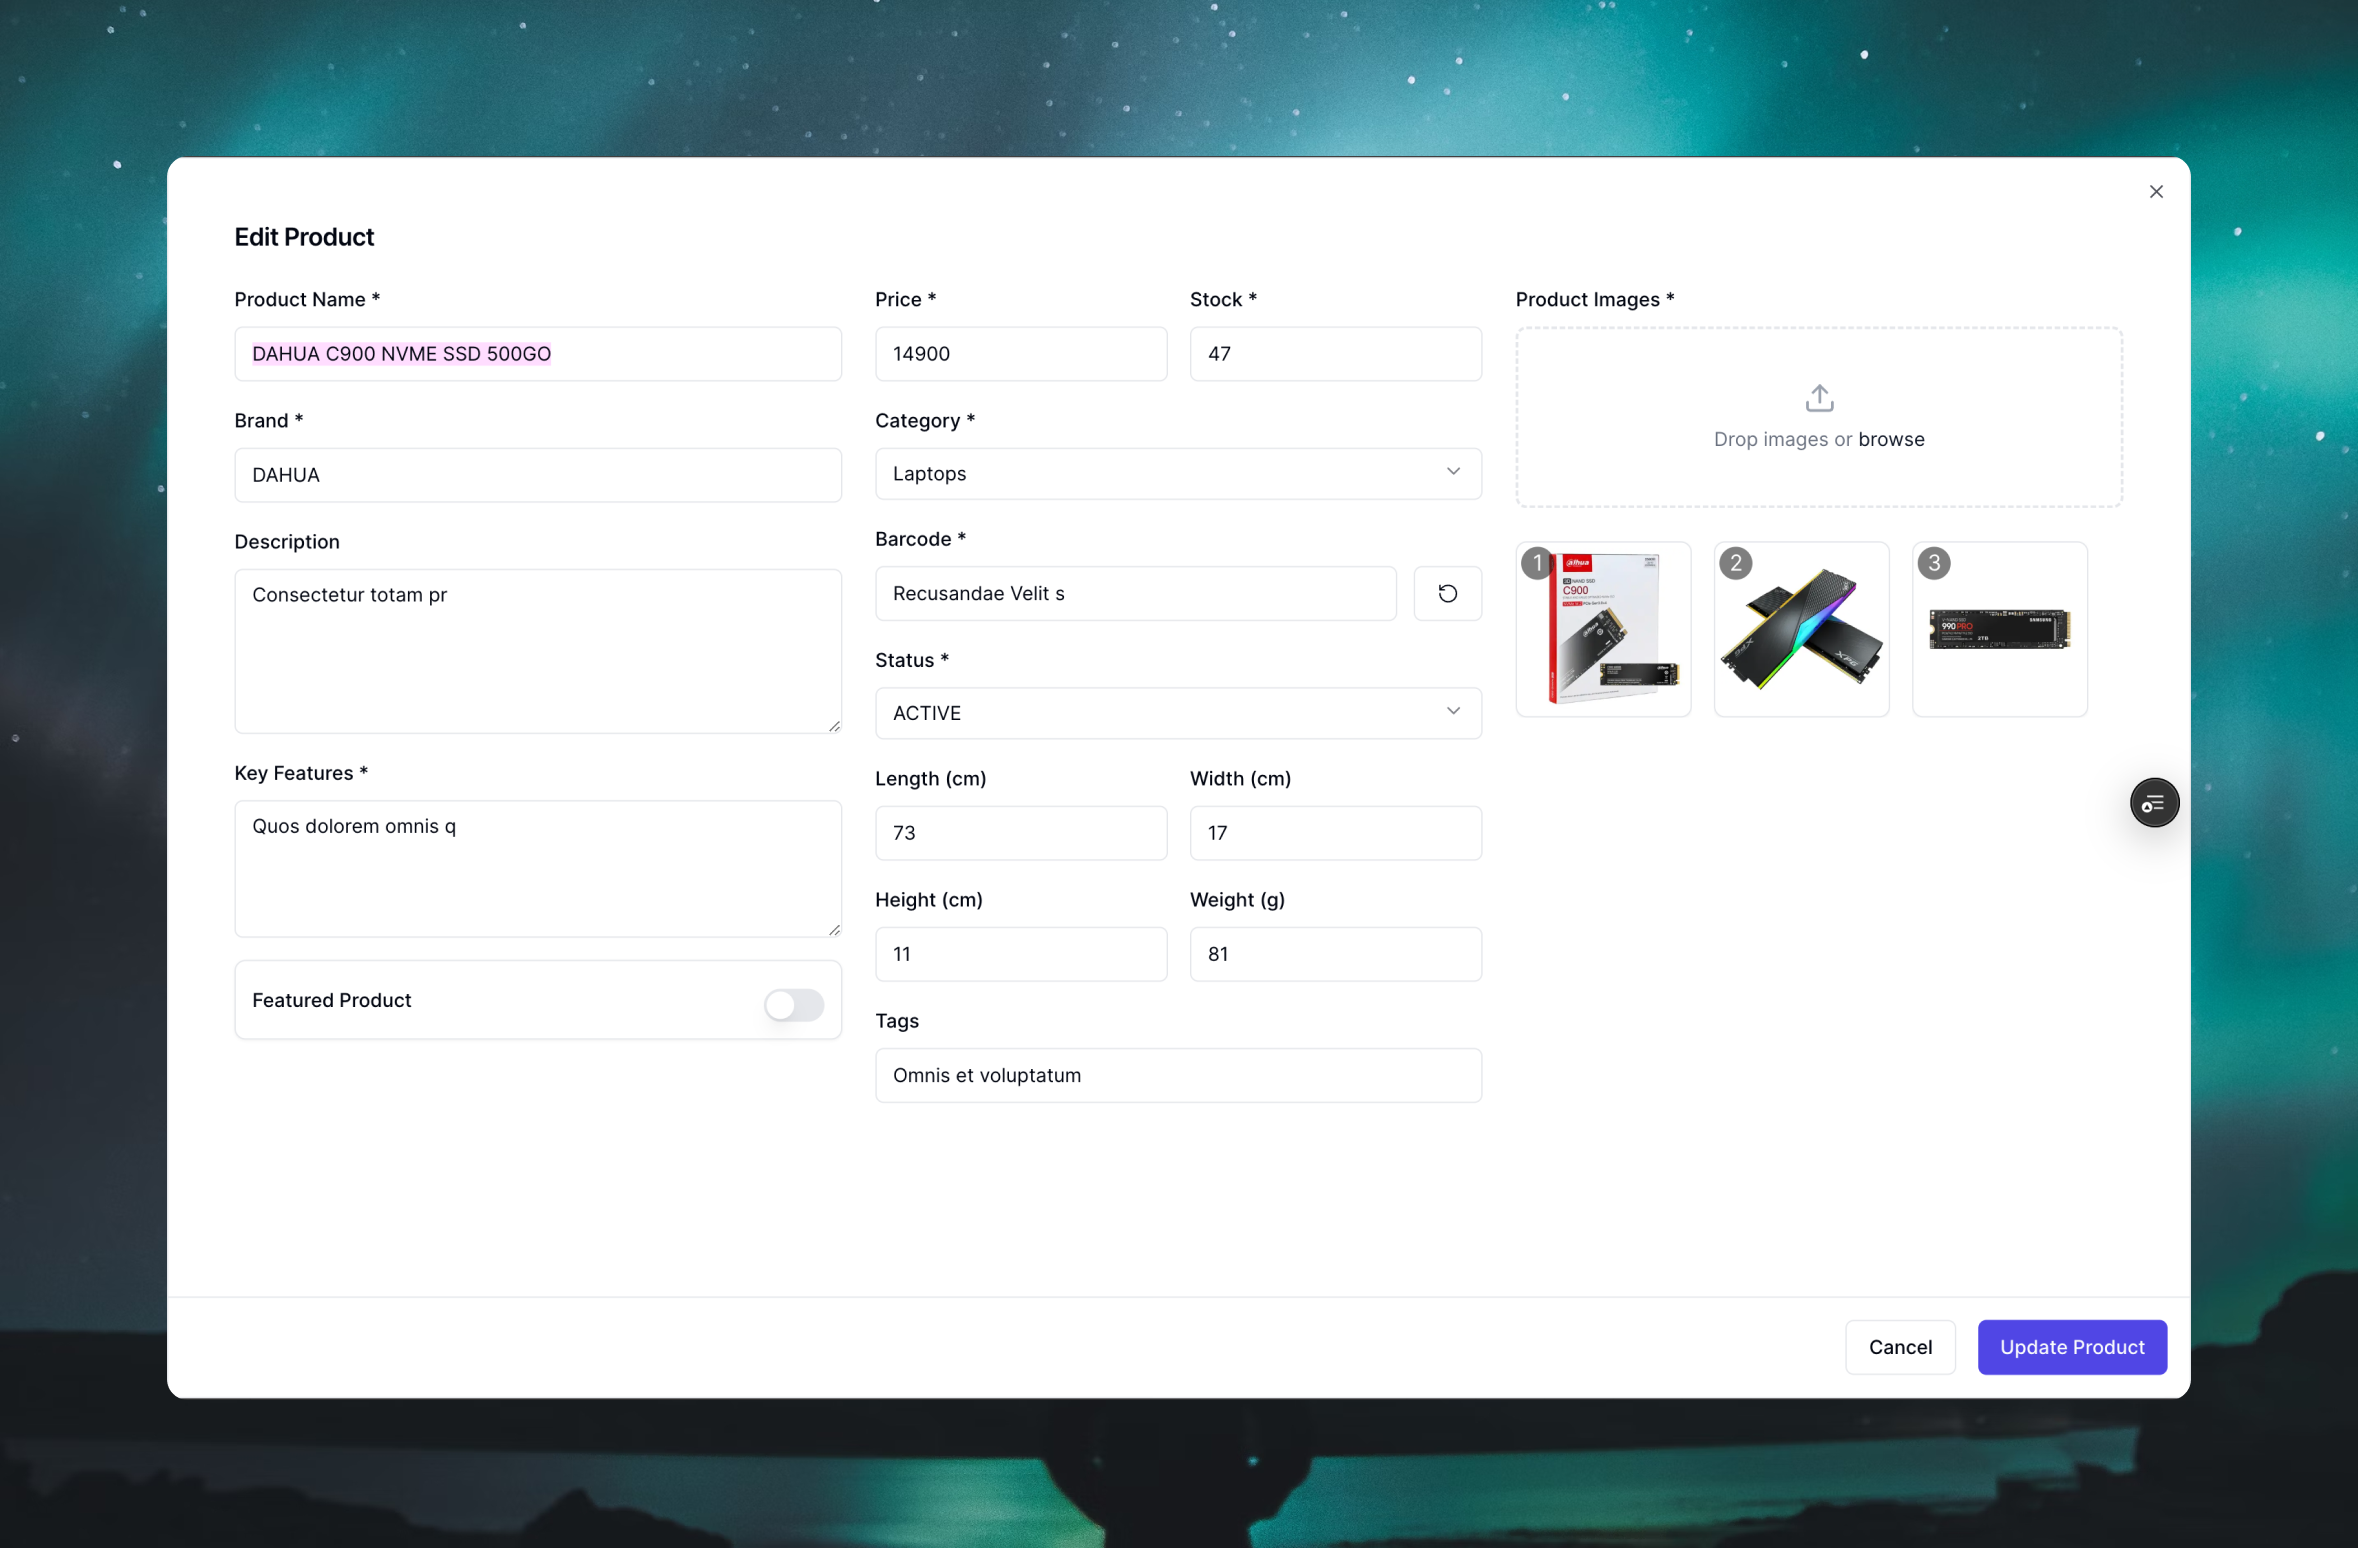Focus the Stock field showing 47

click(1336, 354)
